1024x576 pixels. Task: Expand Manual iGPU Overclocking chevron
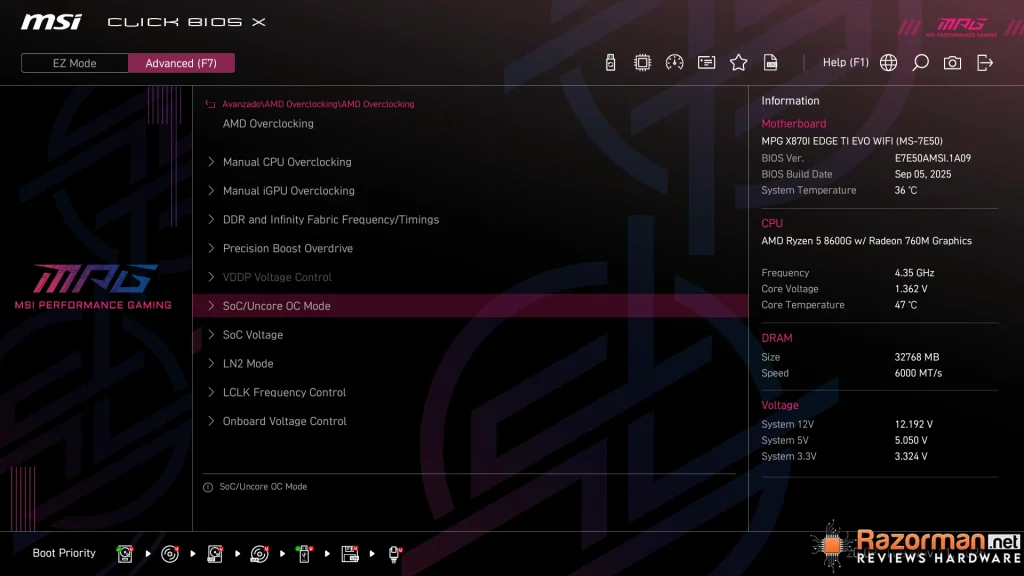click(211, 190)
